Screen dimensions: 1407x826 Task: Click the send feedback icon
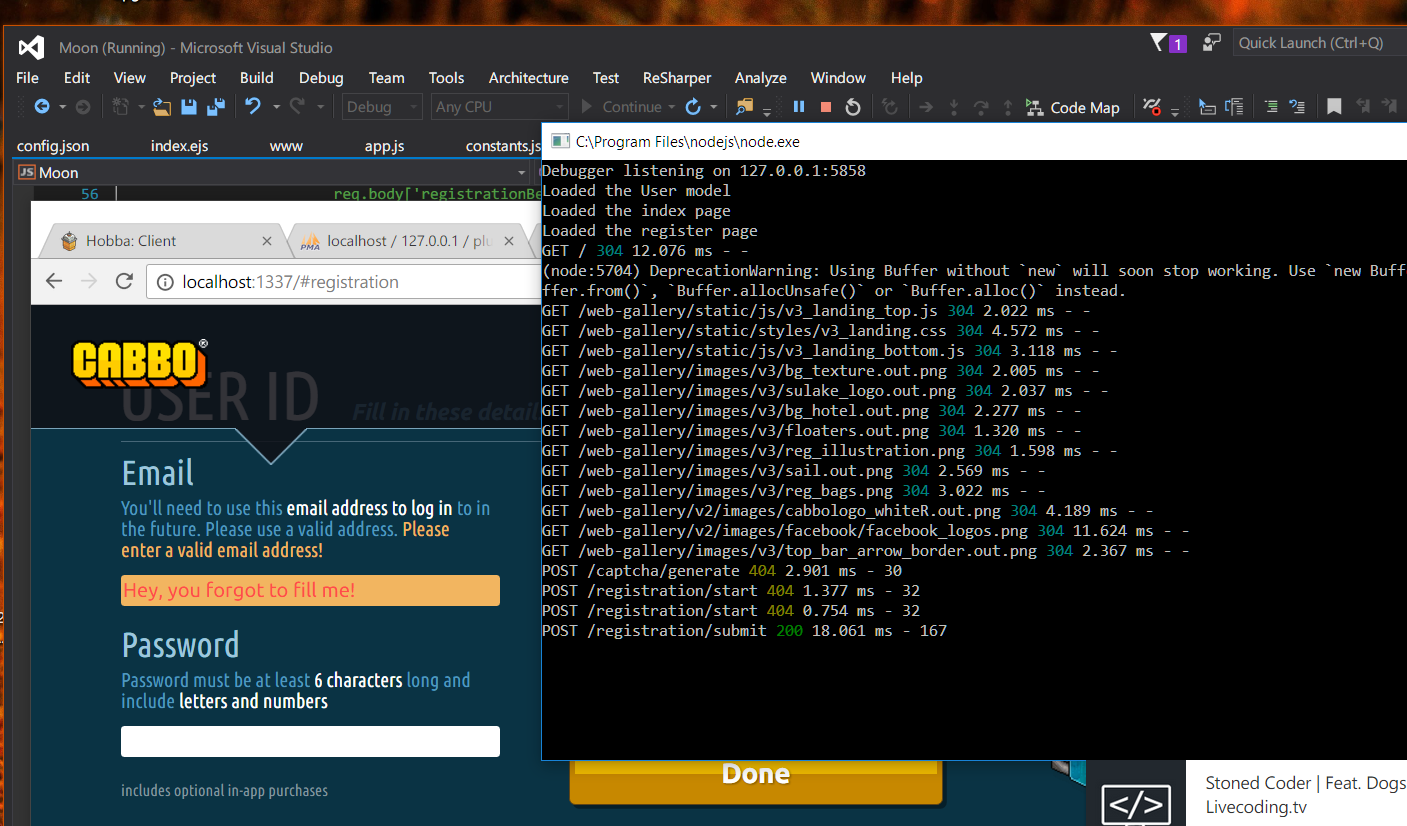pos(1212,42)
